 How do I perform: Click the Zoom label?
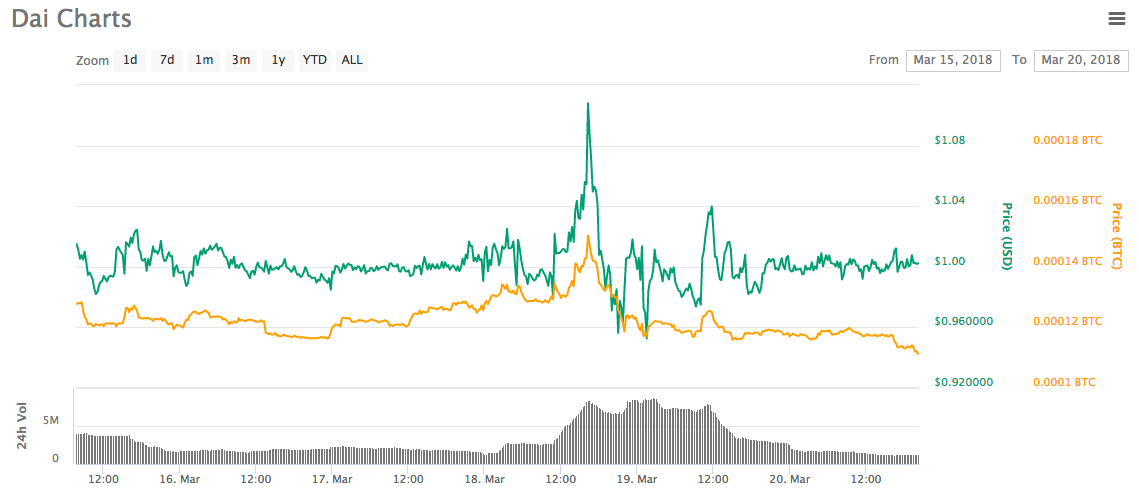click(92, 60)
